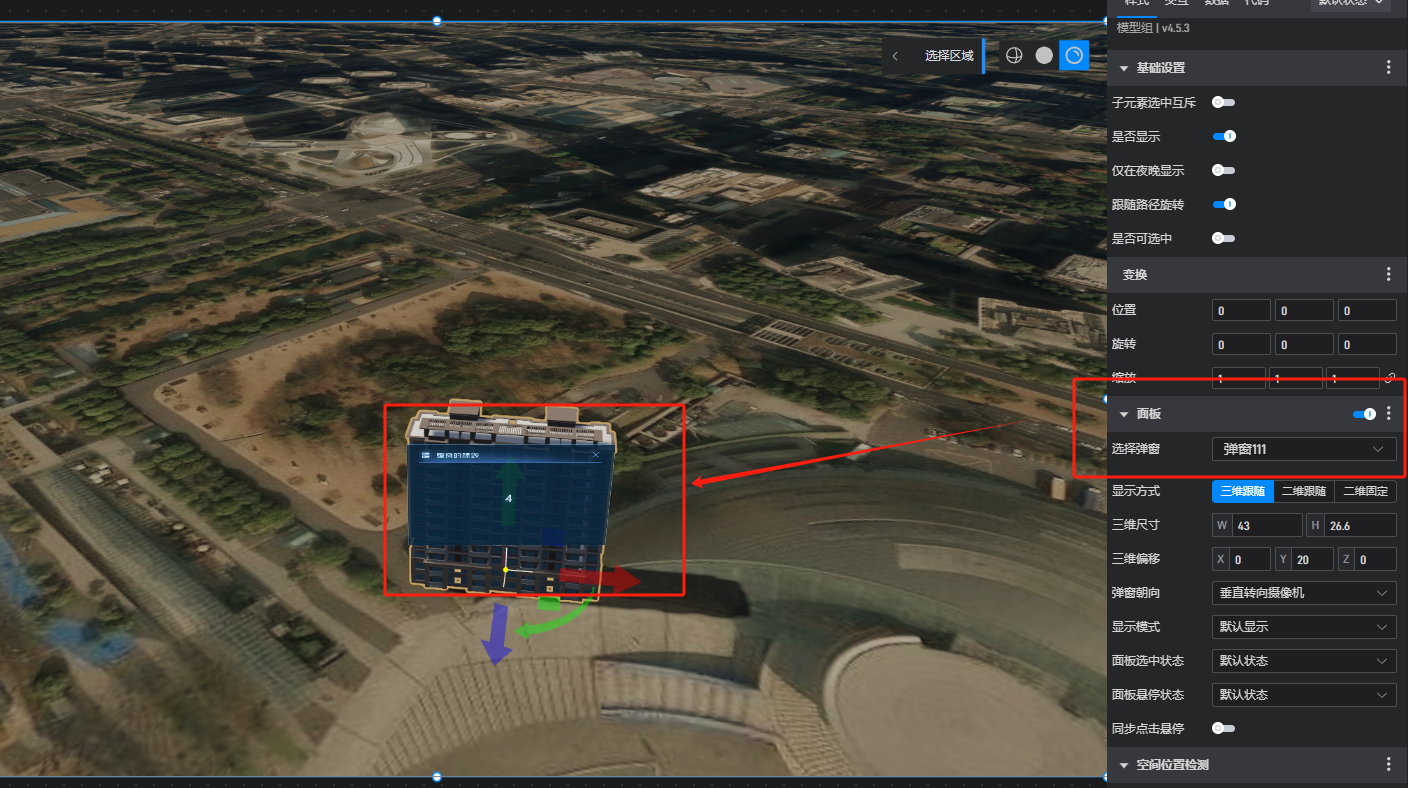This screenshot has width=1408, height=788.
Task: Click the 三维偏移 X input field
Action: point(1241,559)
